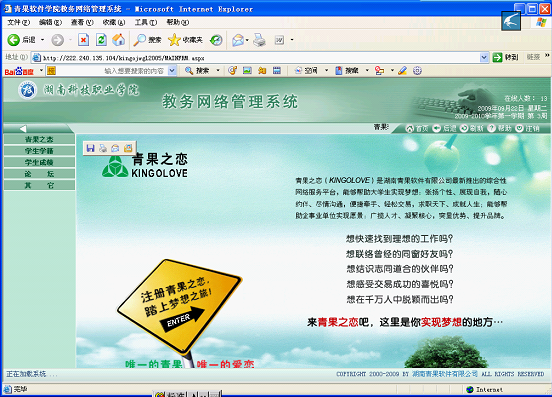Click 注销 to log out
Screen dimensions: 552x397
tap(527, 129)
